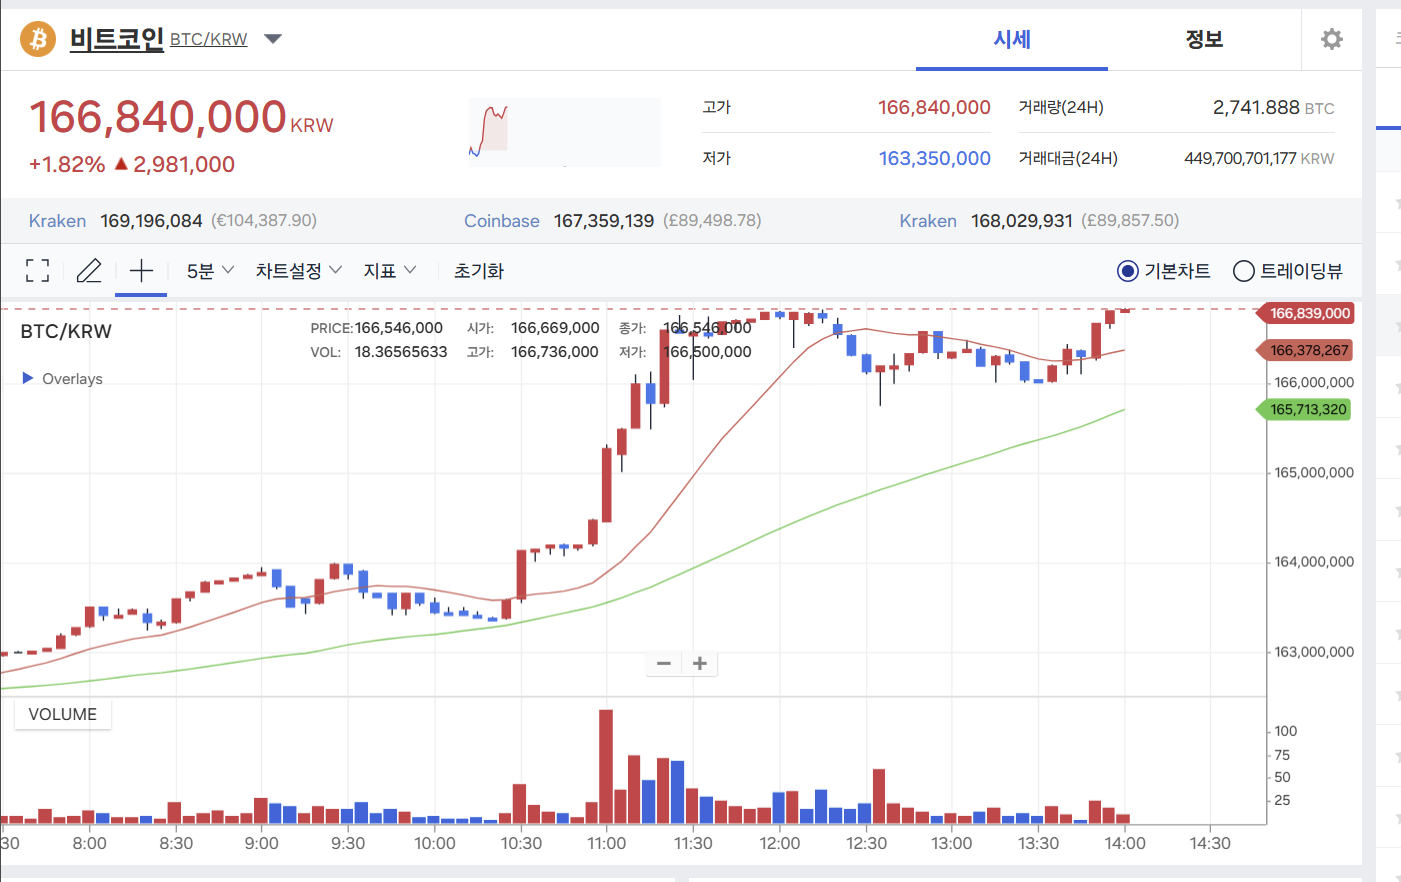
Task: Zoom out chart with minus button
Action: (663, 663)
